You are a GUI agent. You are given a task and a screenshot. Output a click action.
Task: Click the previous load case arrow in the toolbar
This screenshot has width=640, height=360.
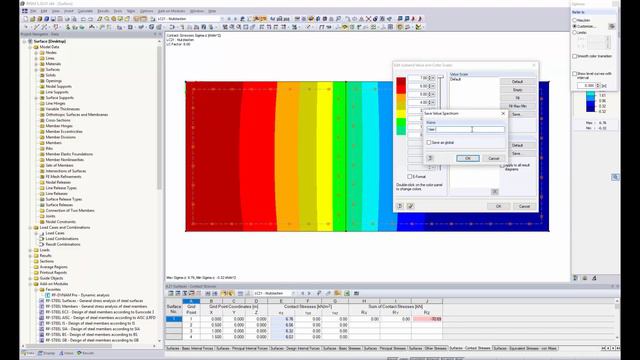(x=229, y=19)
